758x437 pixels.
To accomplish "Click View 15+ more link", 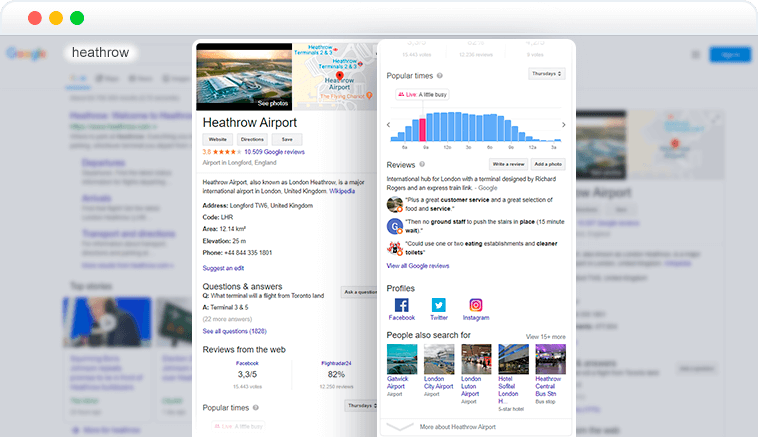I will (x=545, y=337).
